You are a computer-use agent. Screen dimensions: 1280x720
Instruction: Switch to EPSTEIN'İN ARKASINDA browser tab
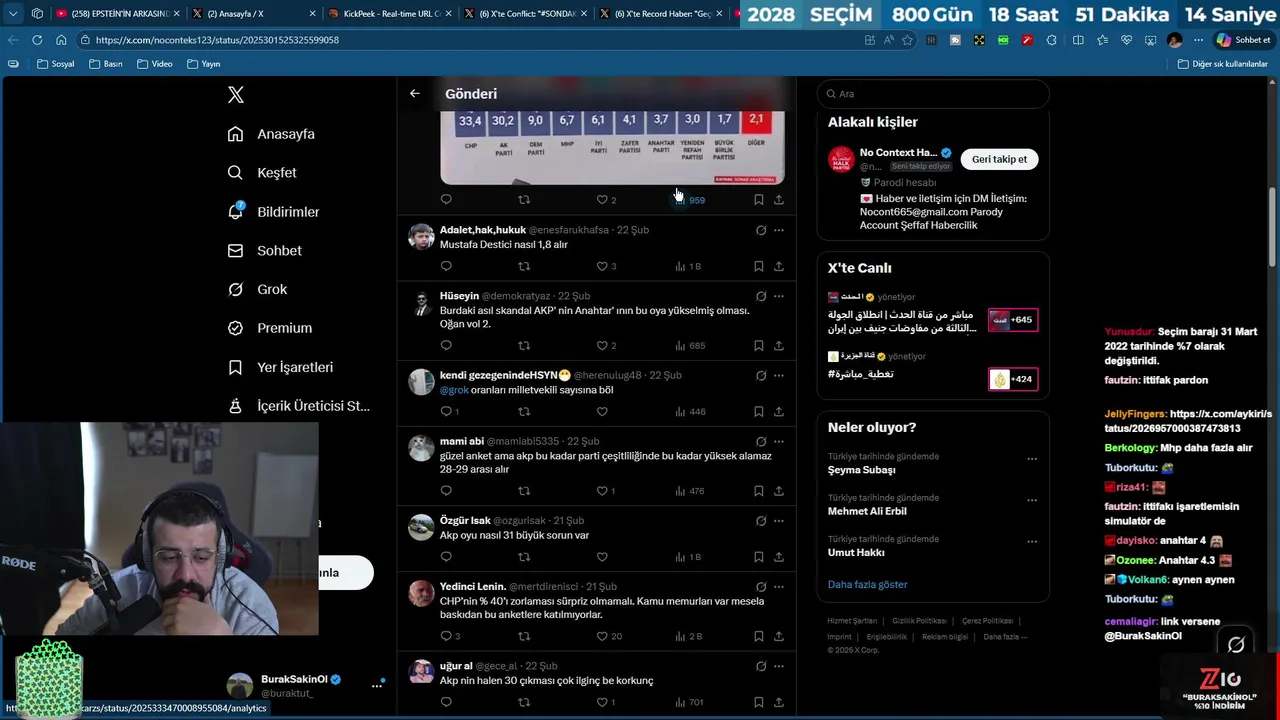[x=116, y=14]
